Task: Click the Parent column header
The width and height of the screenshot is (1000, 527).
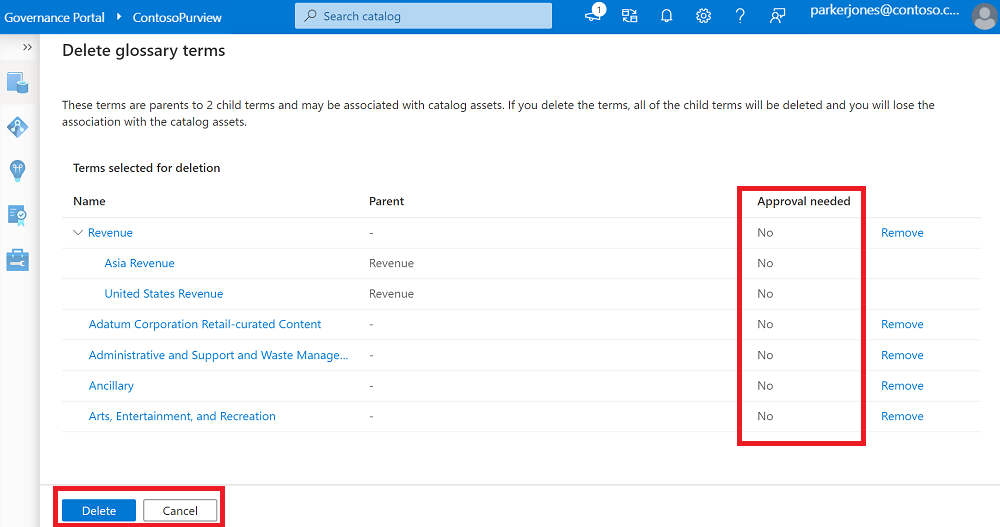Action: tap(386, 201)
